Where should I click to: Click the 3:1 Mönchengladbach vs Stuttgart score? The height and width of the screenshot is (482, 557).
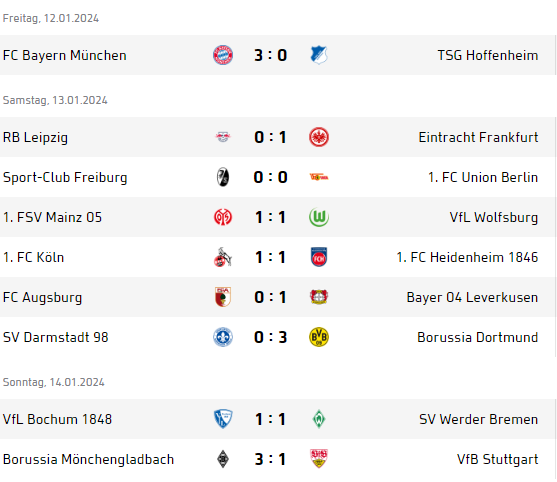(271, 459)
